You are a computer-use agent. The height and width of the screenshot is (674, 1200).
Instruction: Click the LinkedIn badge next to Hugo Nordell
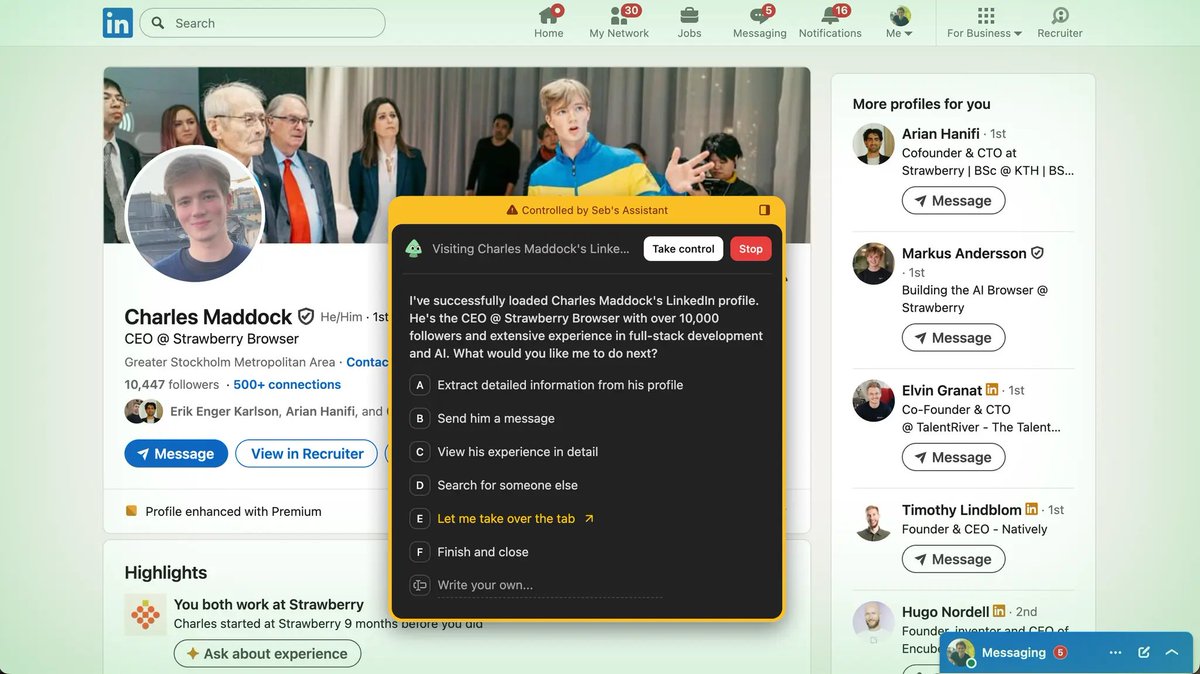tap(999, 611)
